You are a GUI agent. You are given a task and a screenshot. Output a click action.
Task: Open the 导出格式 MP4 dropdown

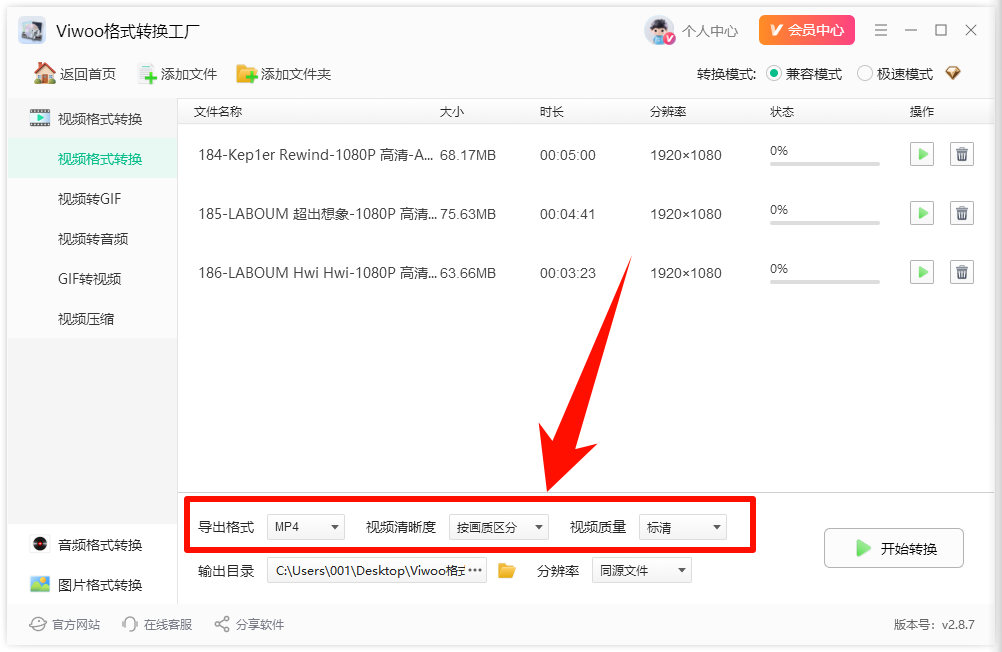click(x=305, y=527)
